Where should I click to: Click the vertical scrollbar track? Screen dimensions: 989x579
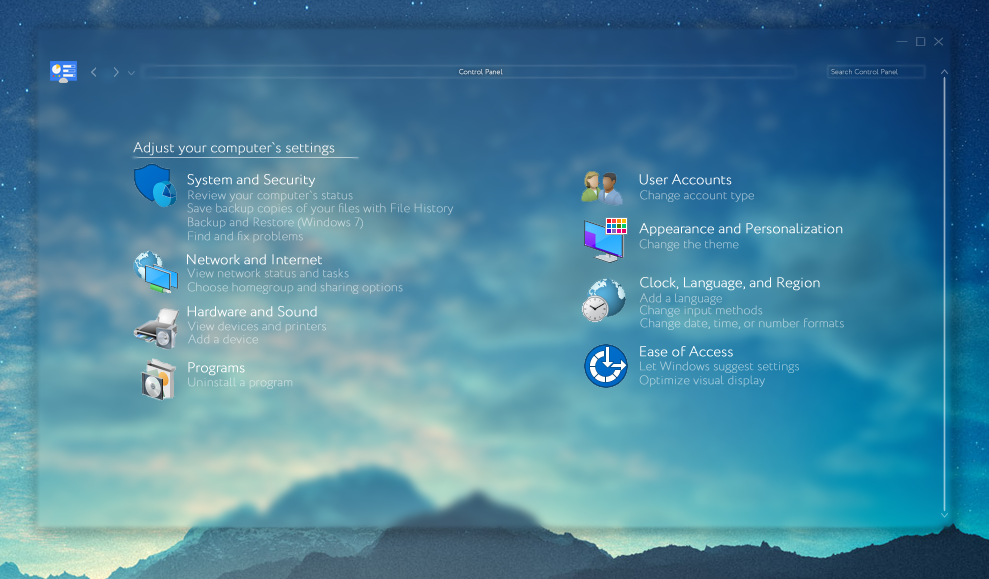[944, 293]
